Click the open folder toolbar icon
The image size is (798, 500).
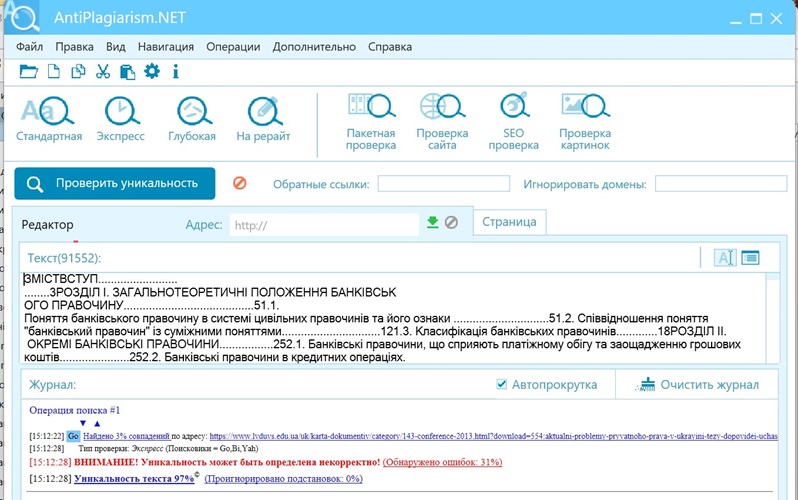(x=28, y=71)
